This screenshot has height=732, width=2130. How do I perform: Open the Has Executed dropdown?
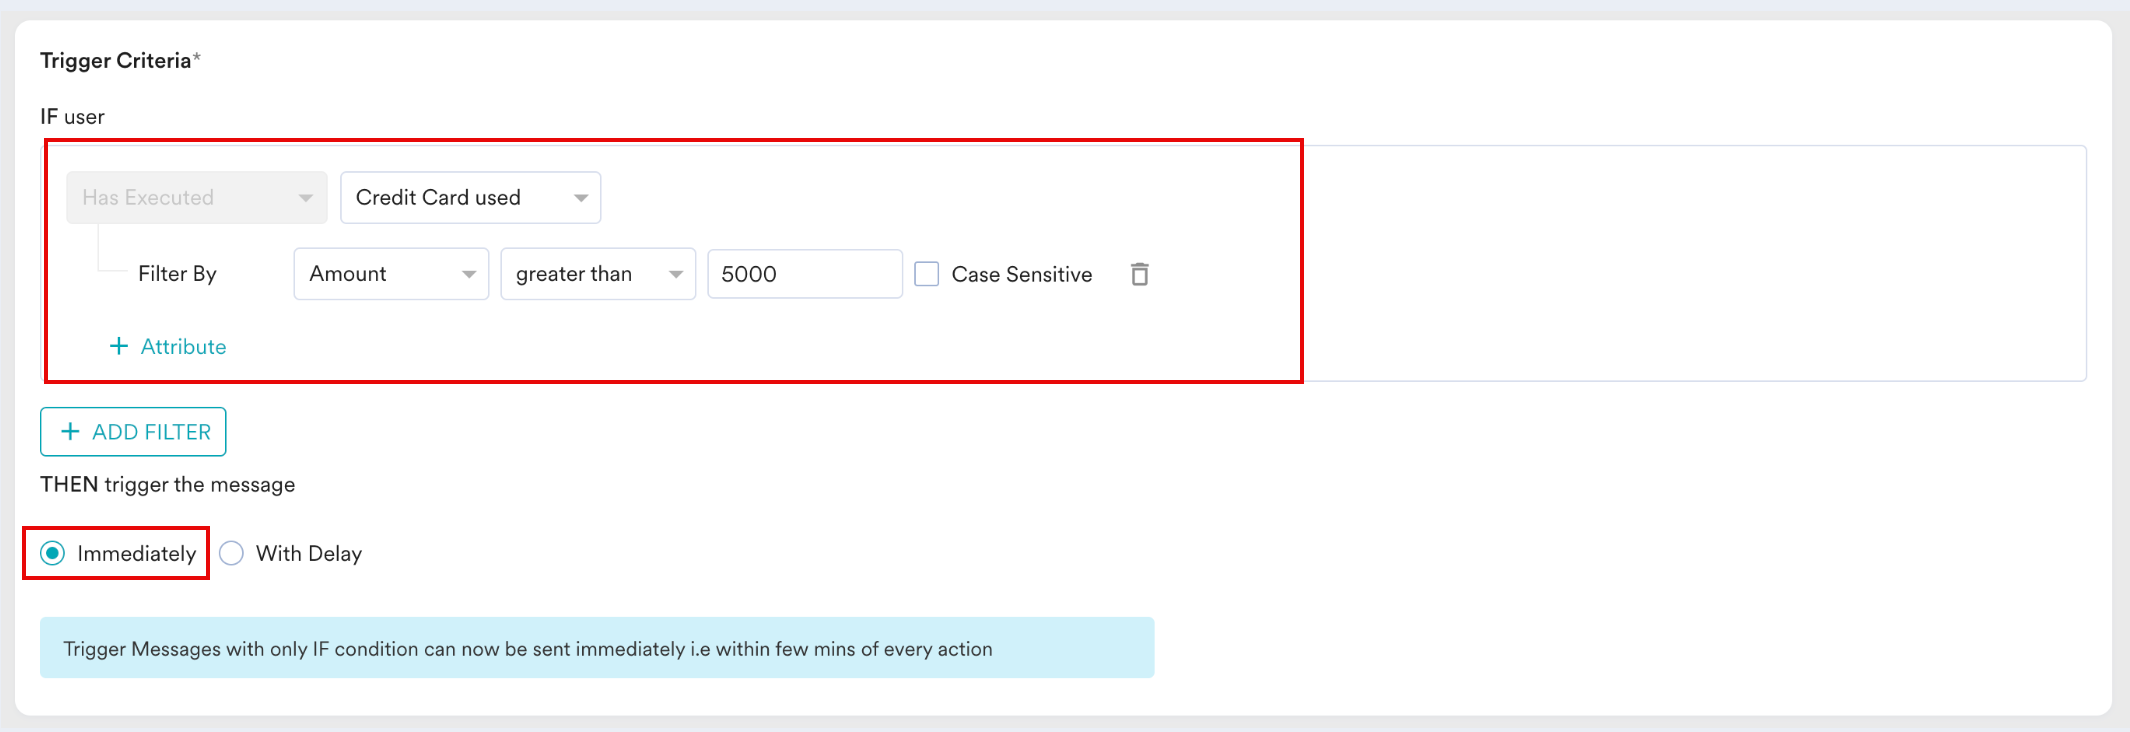[197, 198]
